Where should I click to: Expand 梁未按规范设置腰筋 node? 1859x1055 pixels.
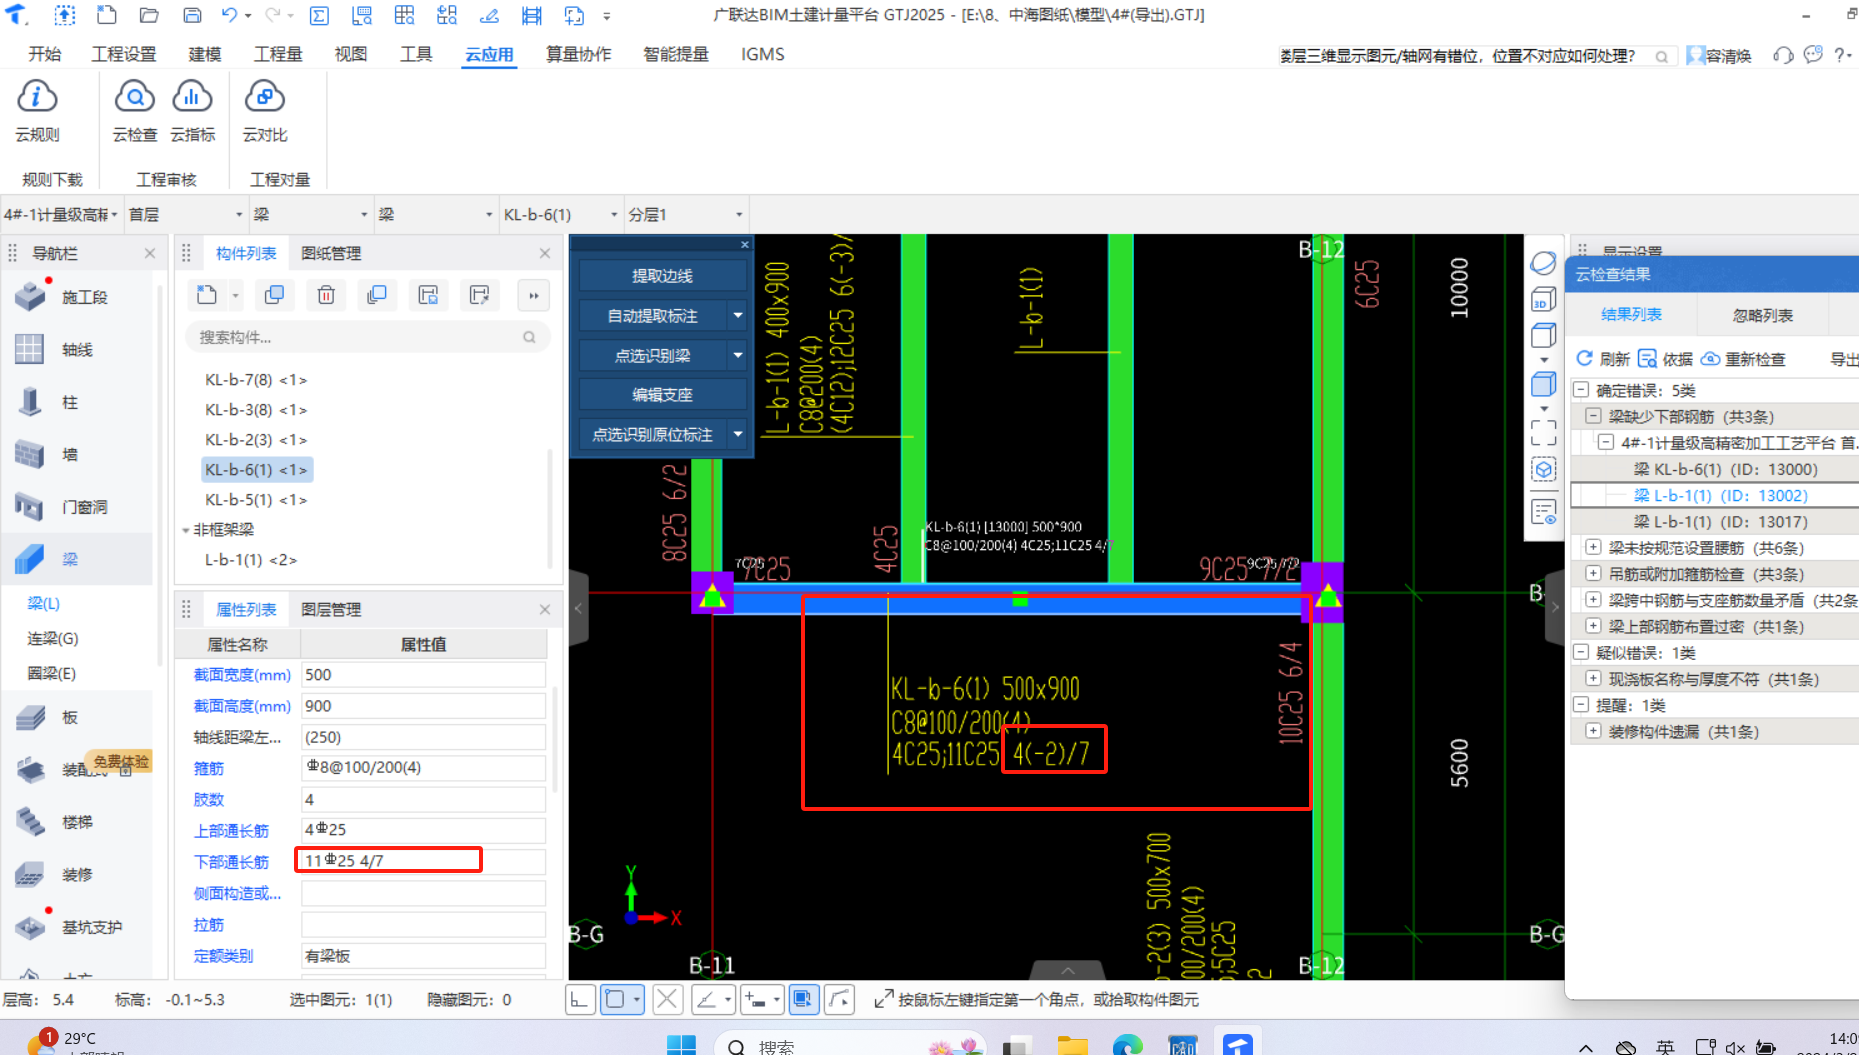click(1593, 547)
